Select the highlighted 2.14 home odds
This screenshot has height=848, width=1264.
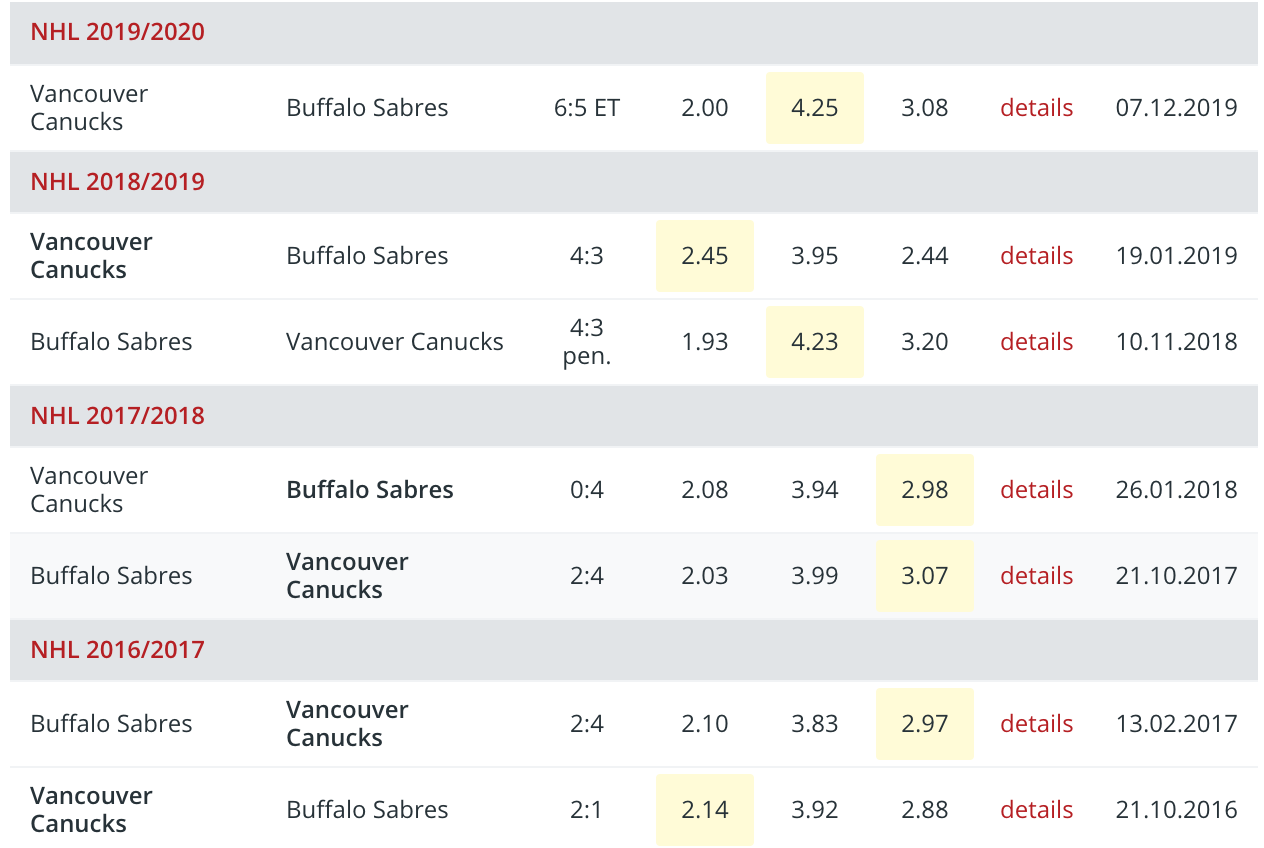tap(704, 810)
